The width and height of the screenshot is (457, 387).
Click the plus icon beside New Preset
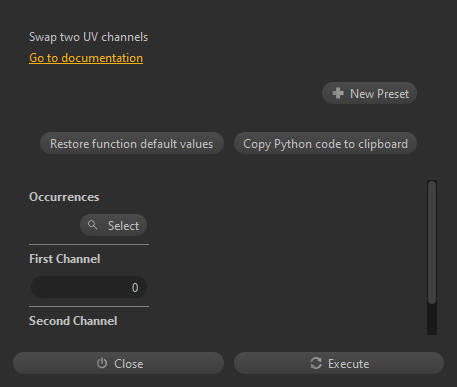[x=338, y=93]
